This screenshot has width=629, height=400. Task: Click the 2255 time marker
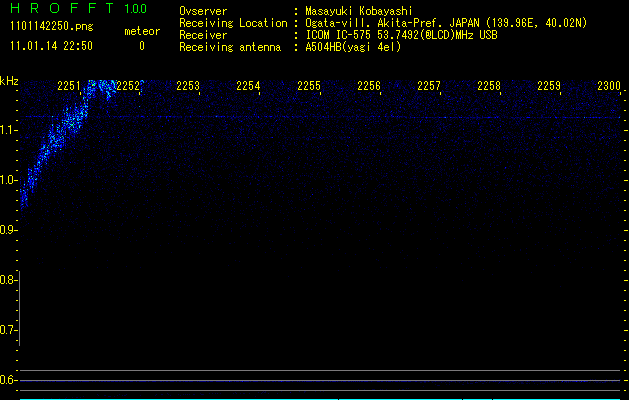tap(309, 86)
